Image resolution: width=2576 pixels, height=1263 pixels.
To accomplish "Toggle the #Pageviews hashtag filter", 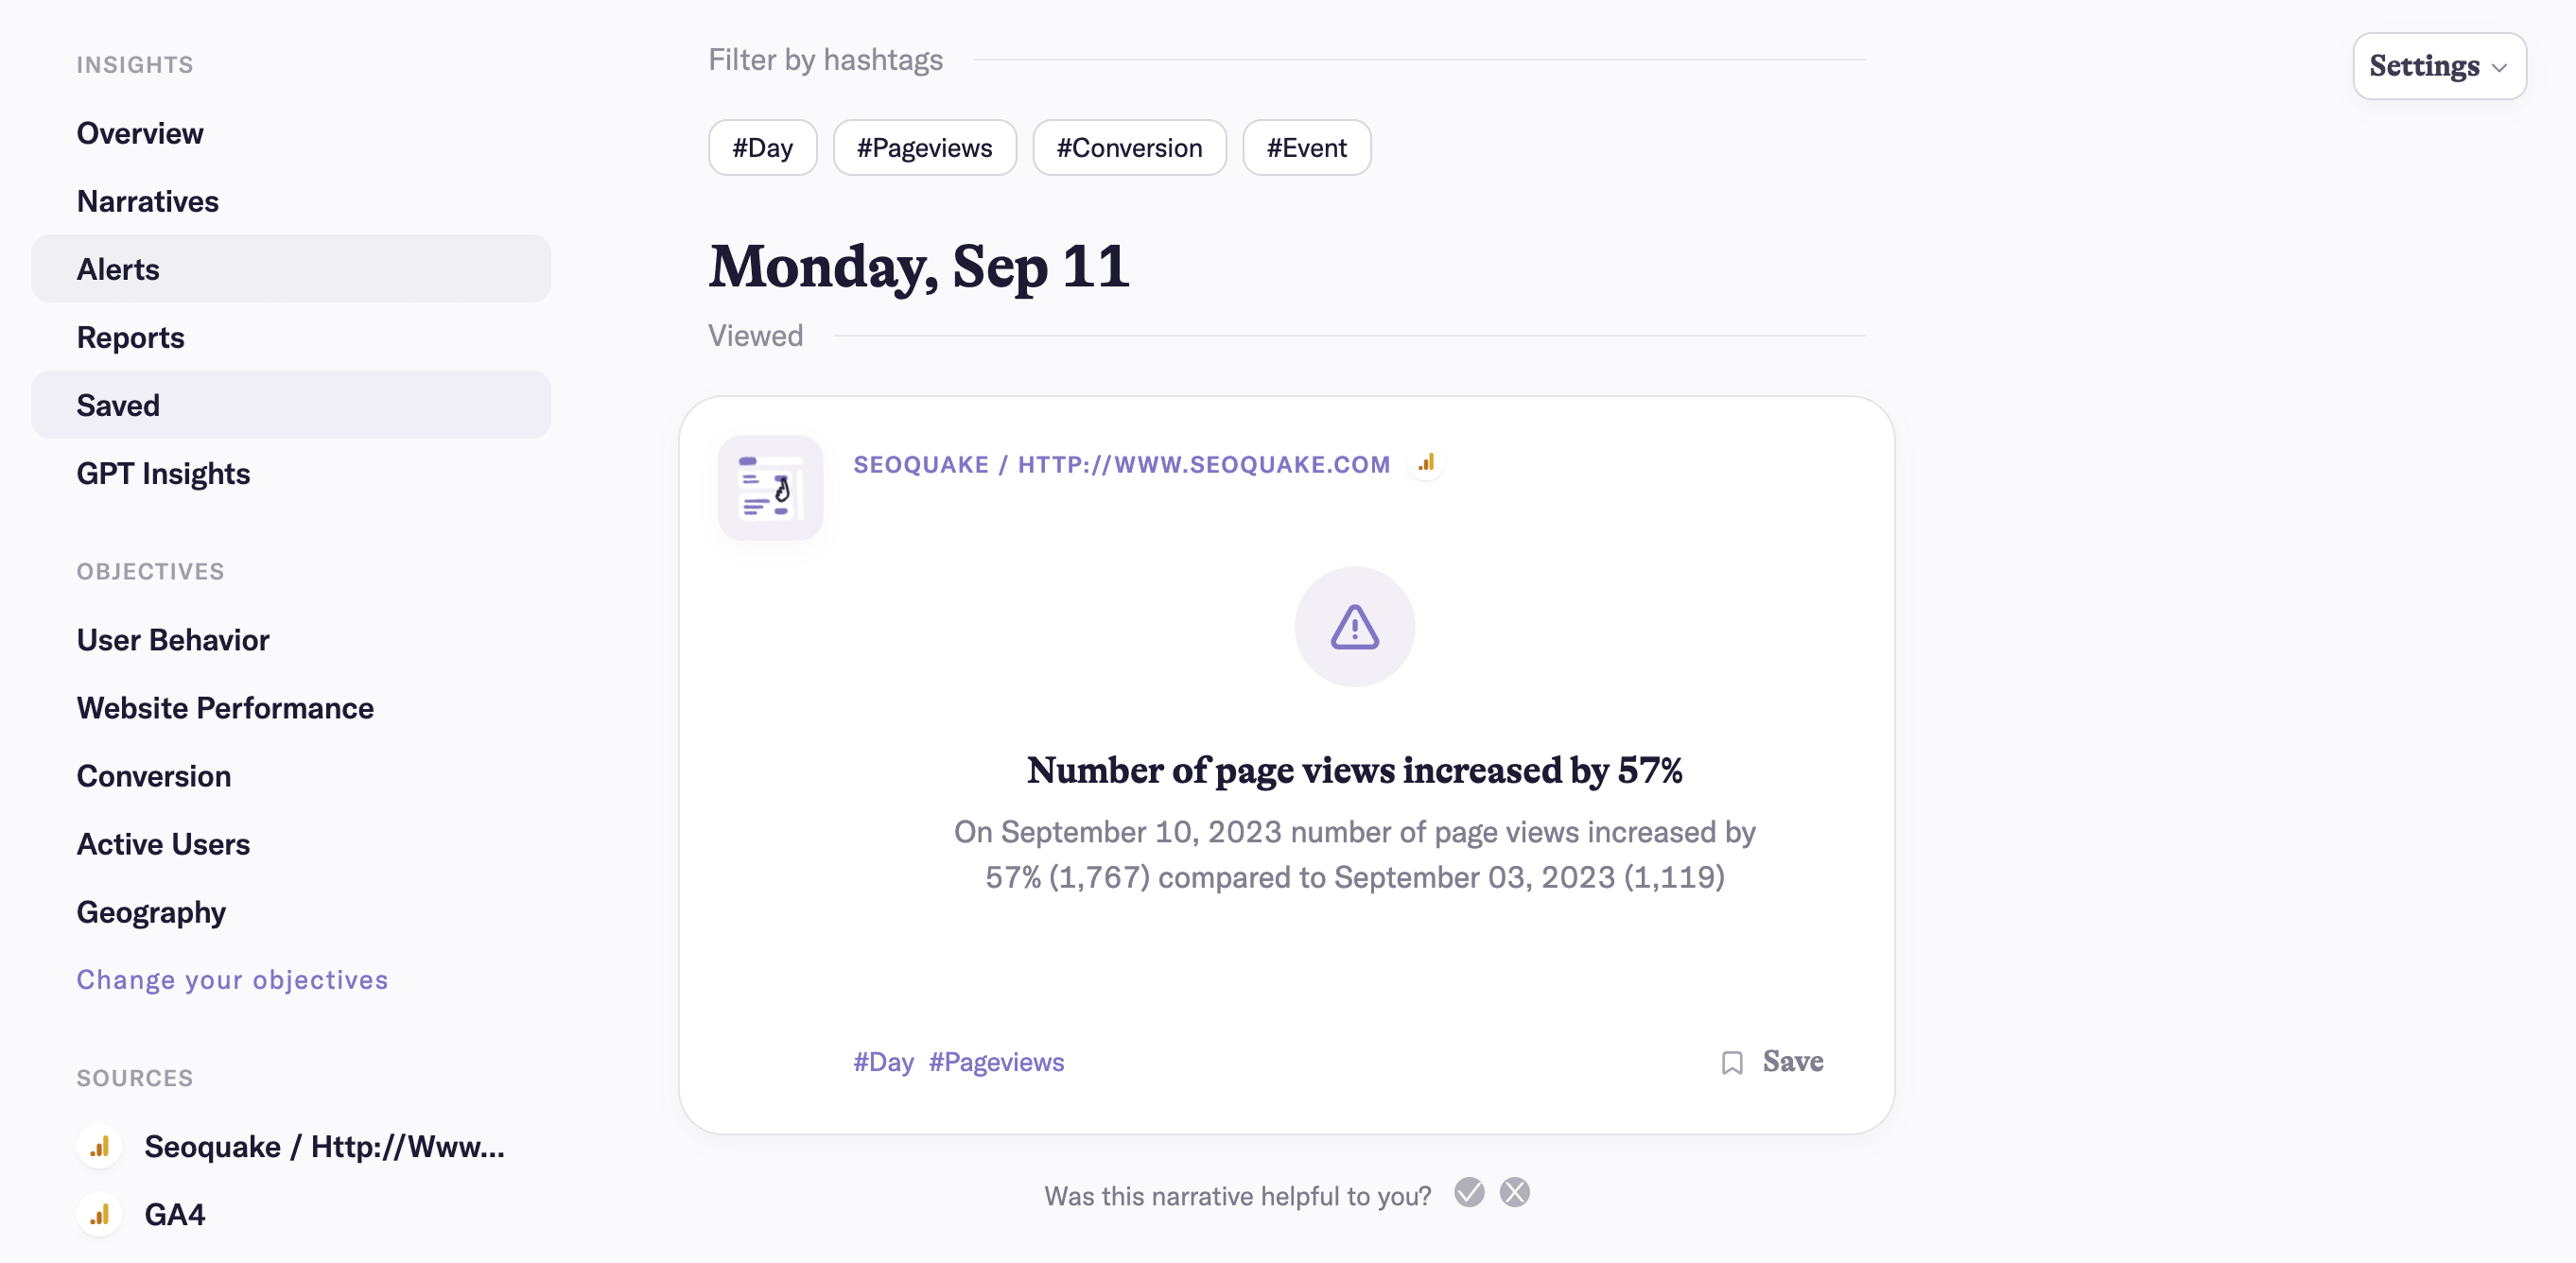I will click(925, 147).
